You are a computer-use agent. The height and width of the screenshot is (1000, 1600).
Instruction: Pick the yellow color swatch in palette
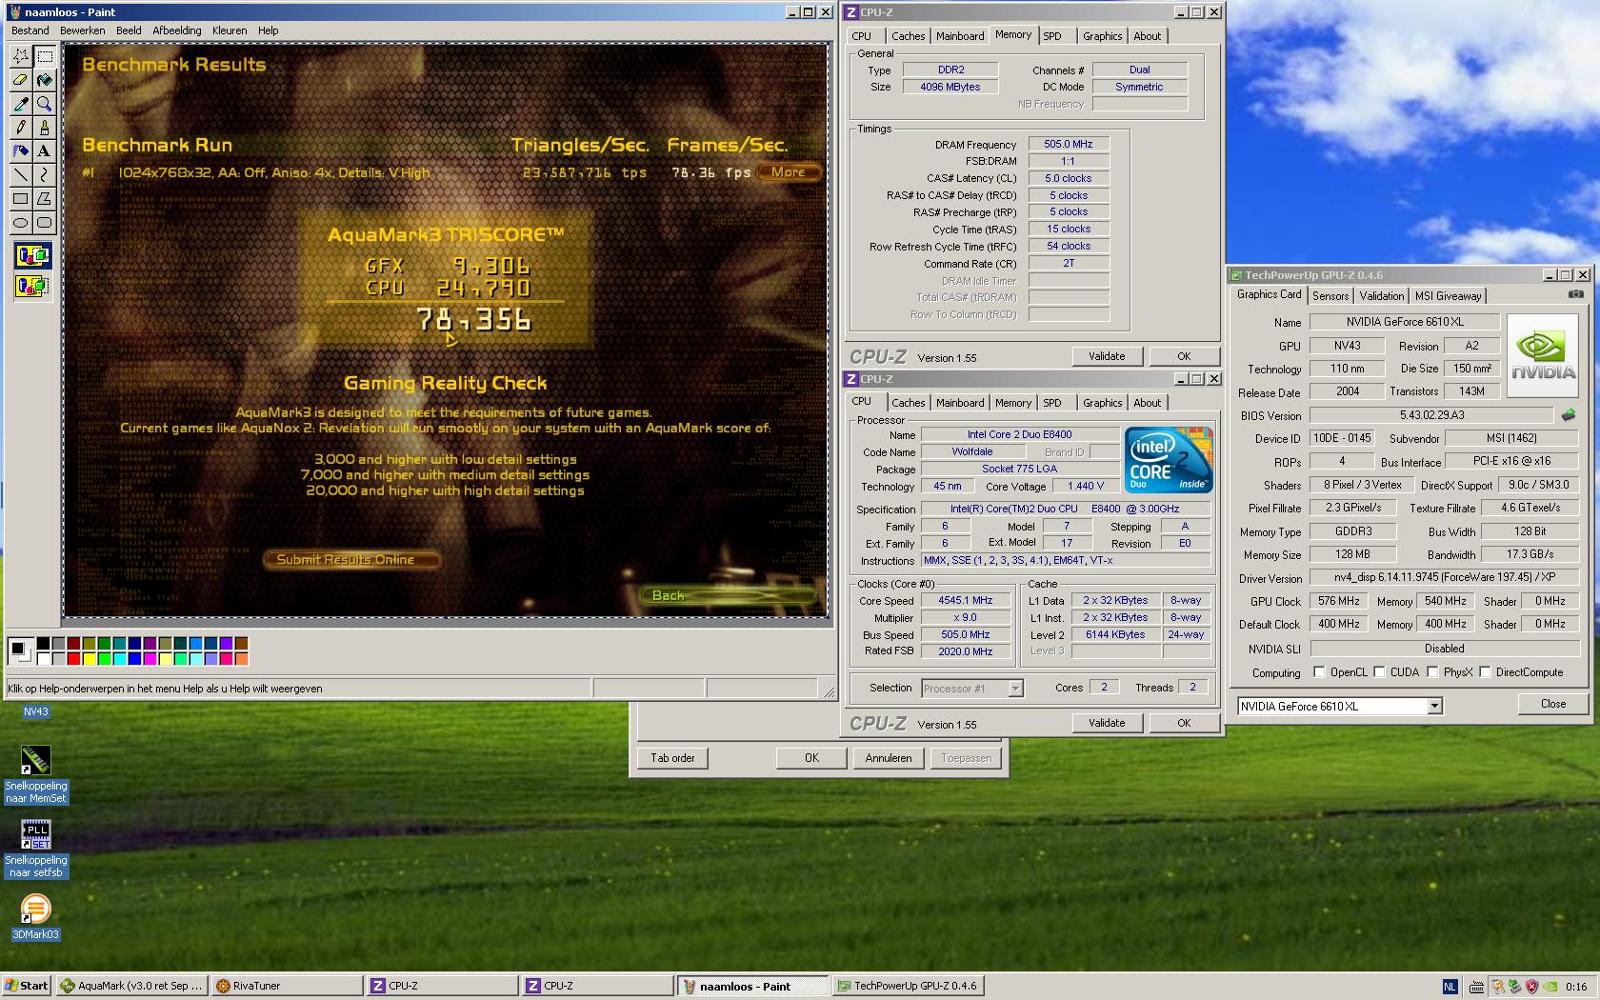(88, 658)
